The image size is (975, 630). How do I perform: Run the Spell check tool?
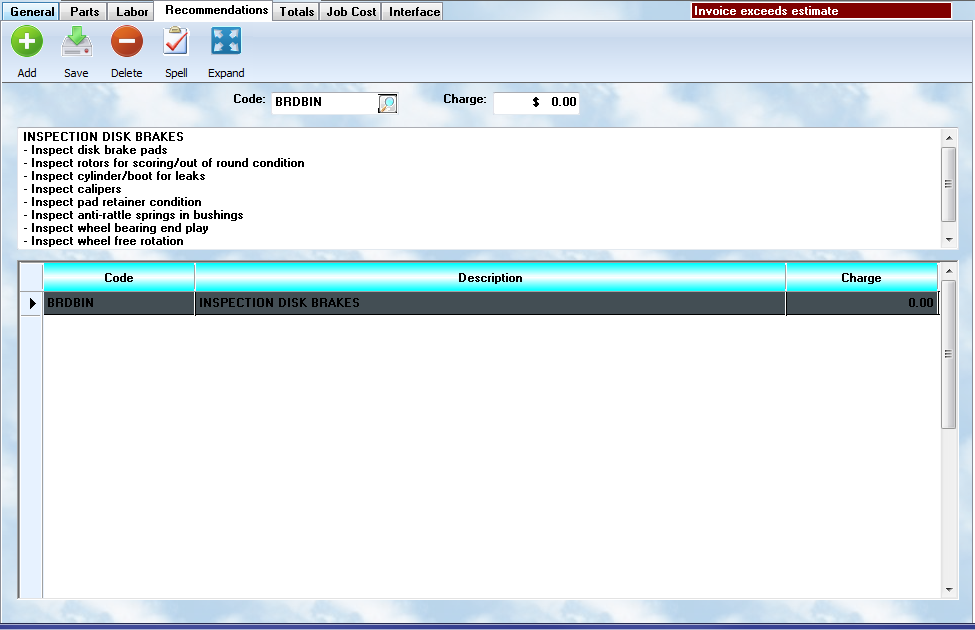[x=176, y=42]
